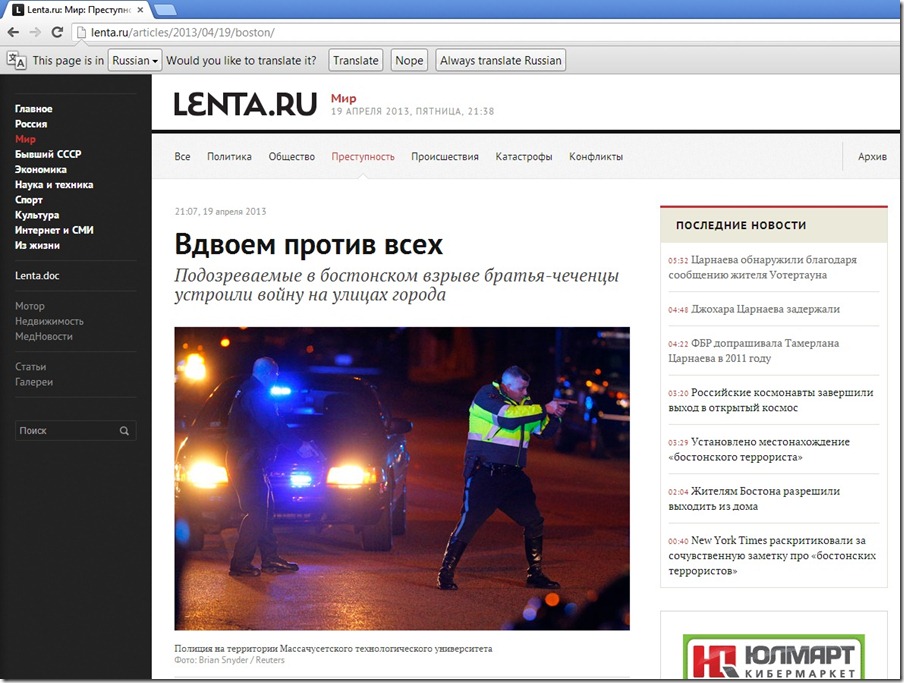
Task: Click the translate icon on the notification bar
Action: coord(16,60)
